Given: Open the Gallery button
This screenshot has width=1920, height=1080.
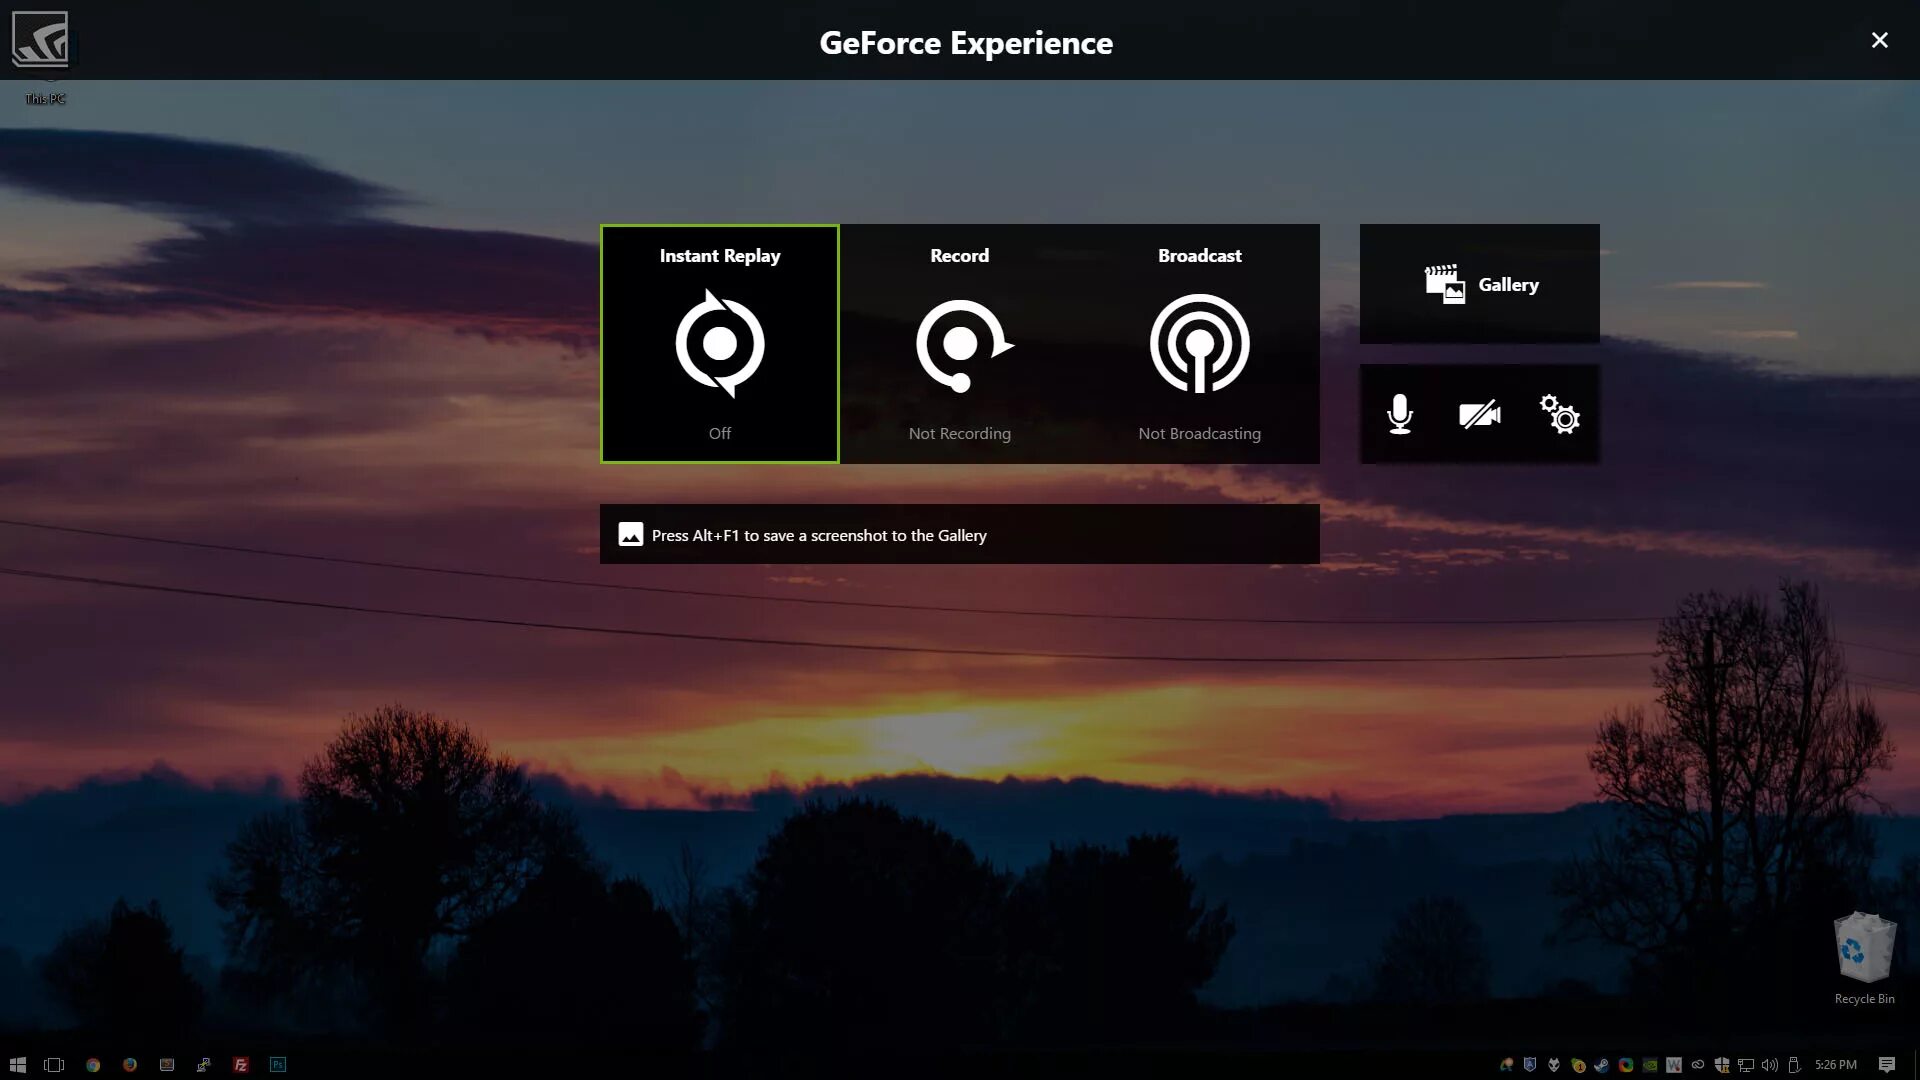Looking at the screenshot, I should [1480, 284].
